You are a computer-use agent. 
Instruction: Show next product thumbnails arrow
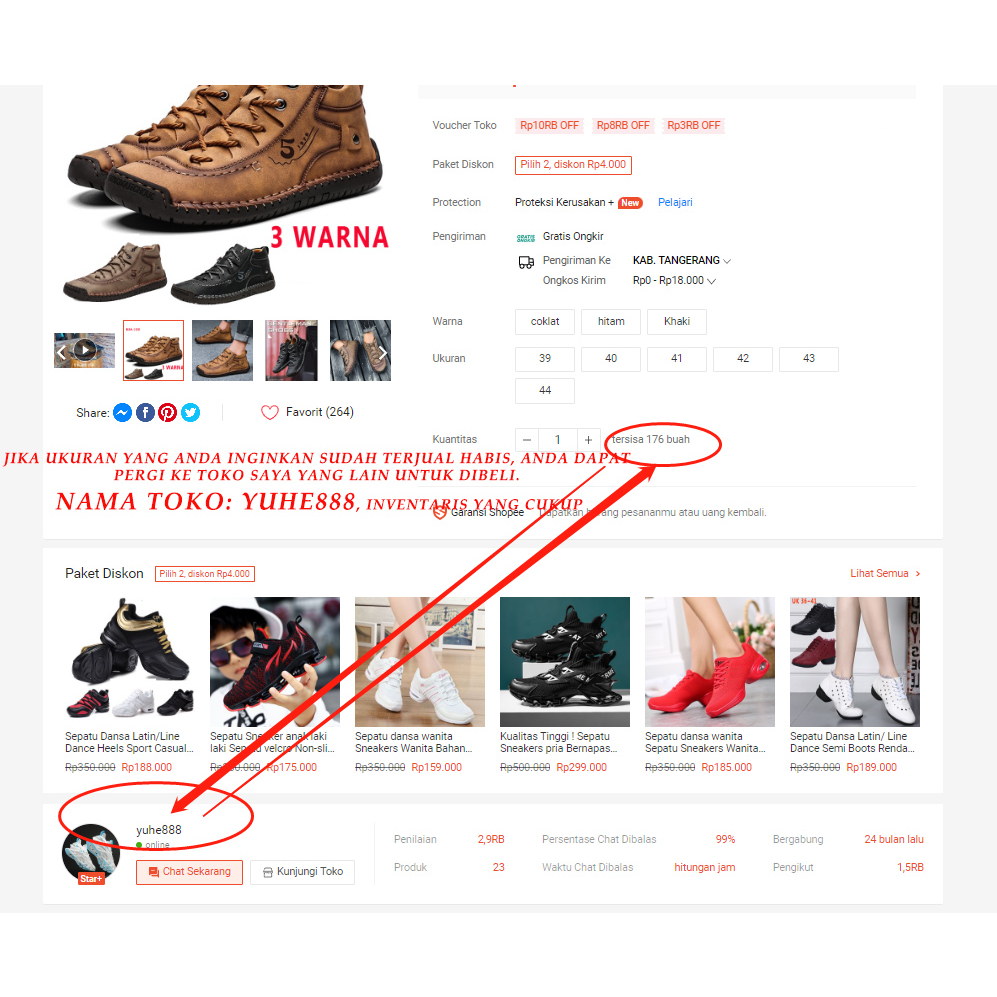point(383,352)
